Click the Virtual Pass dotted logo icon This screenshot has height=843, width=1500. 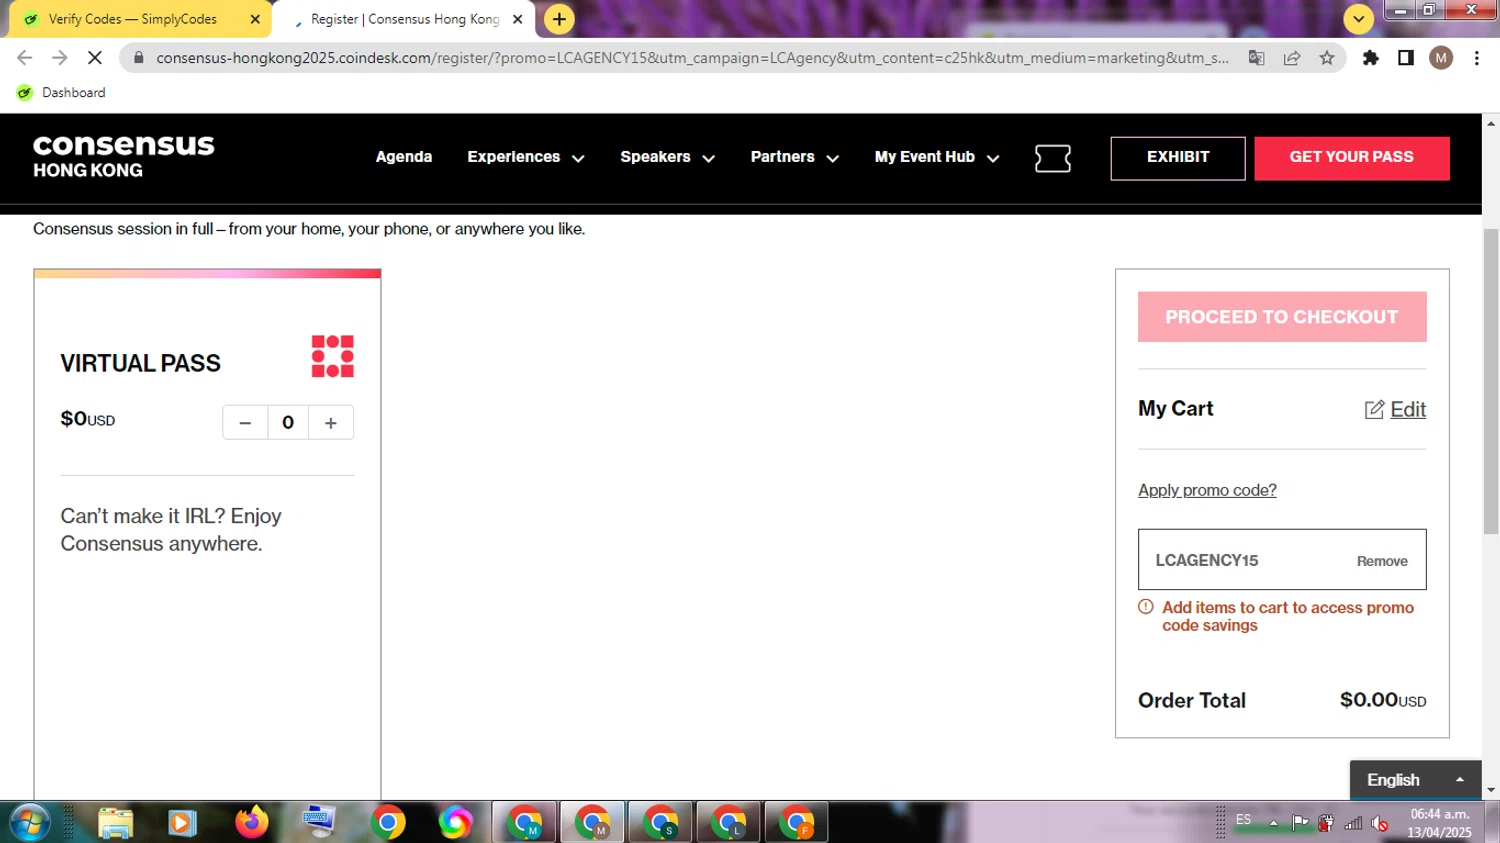[332, 356]
